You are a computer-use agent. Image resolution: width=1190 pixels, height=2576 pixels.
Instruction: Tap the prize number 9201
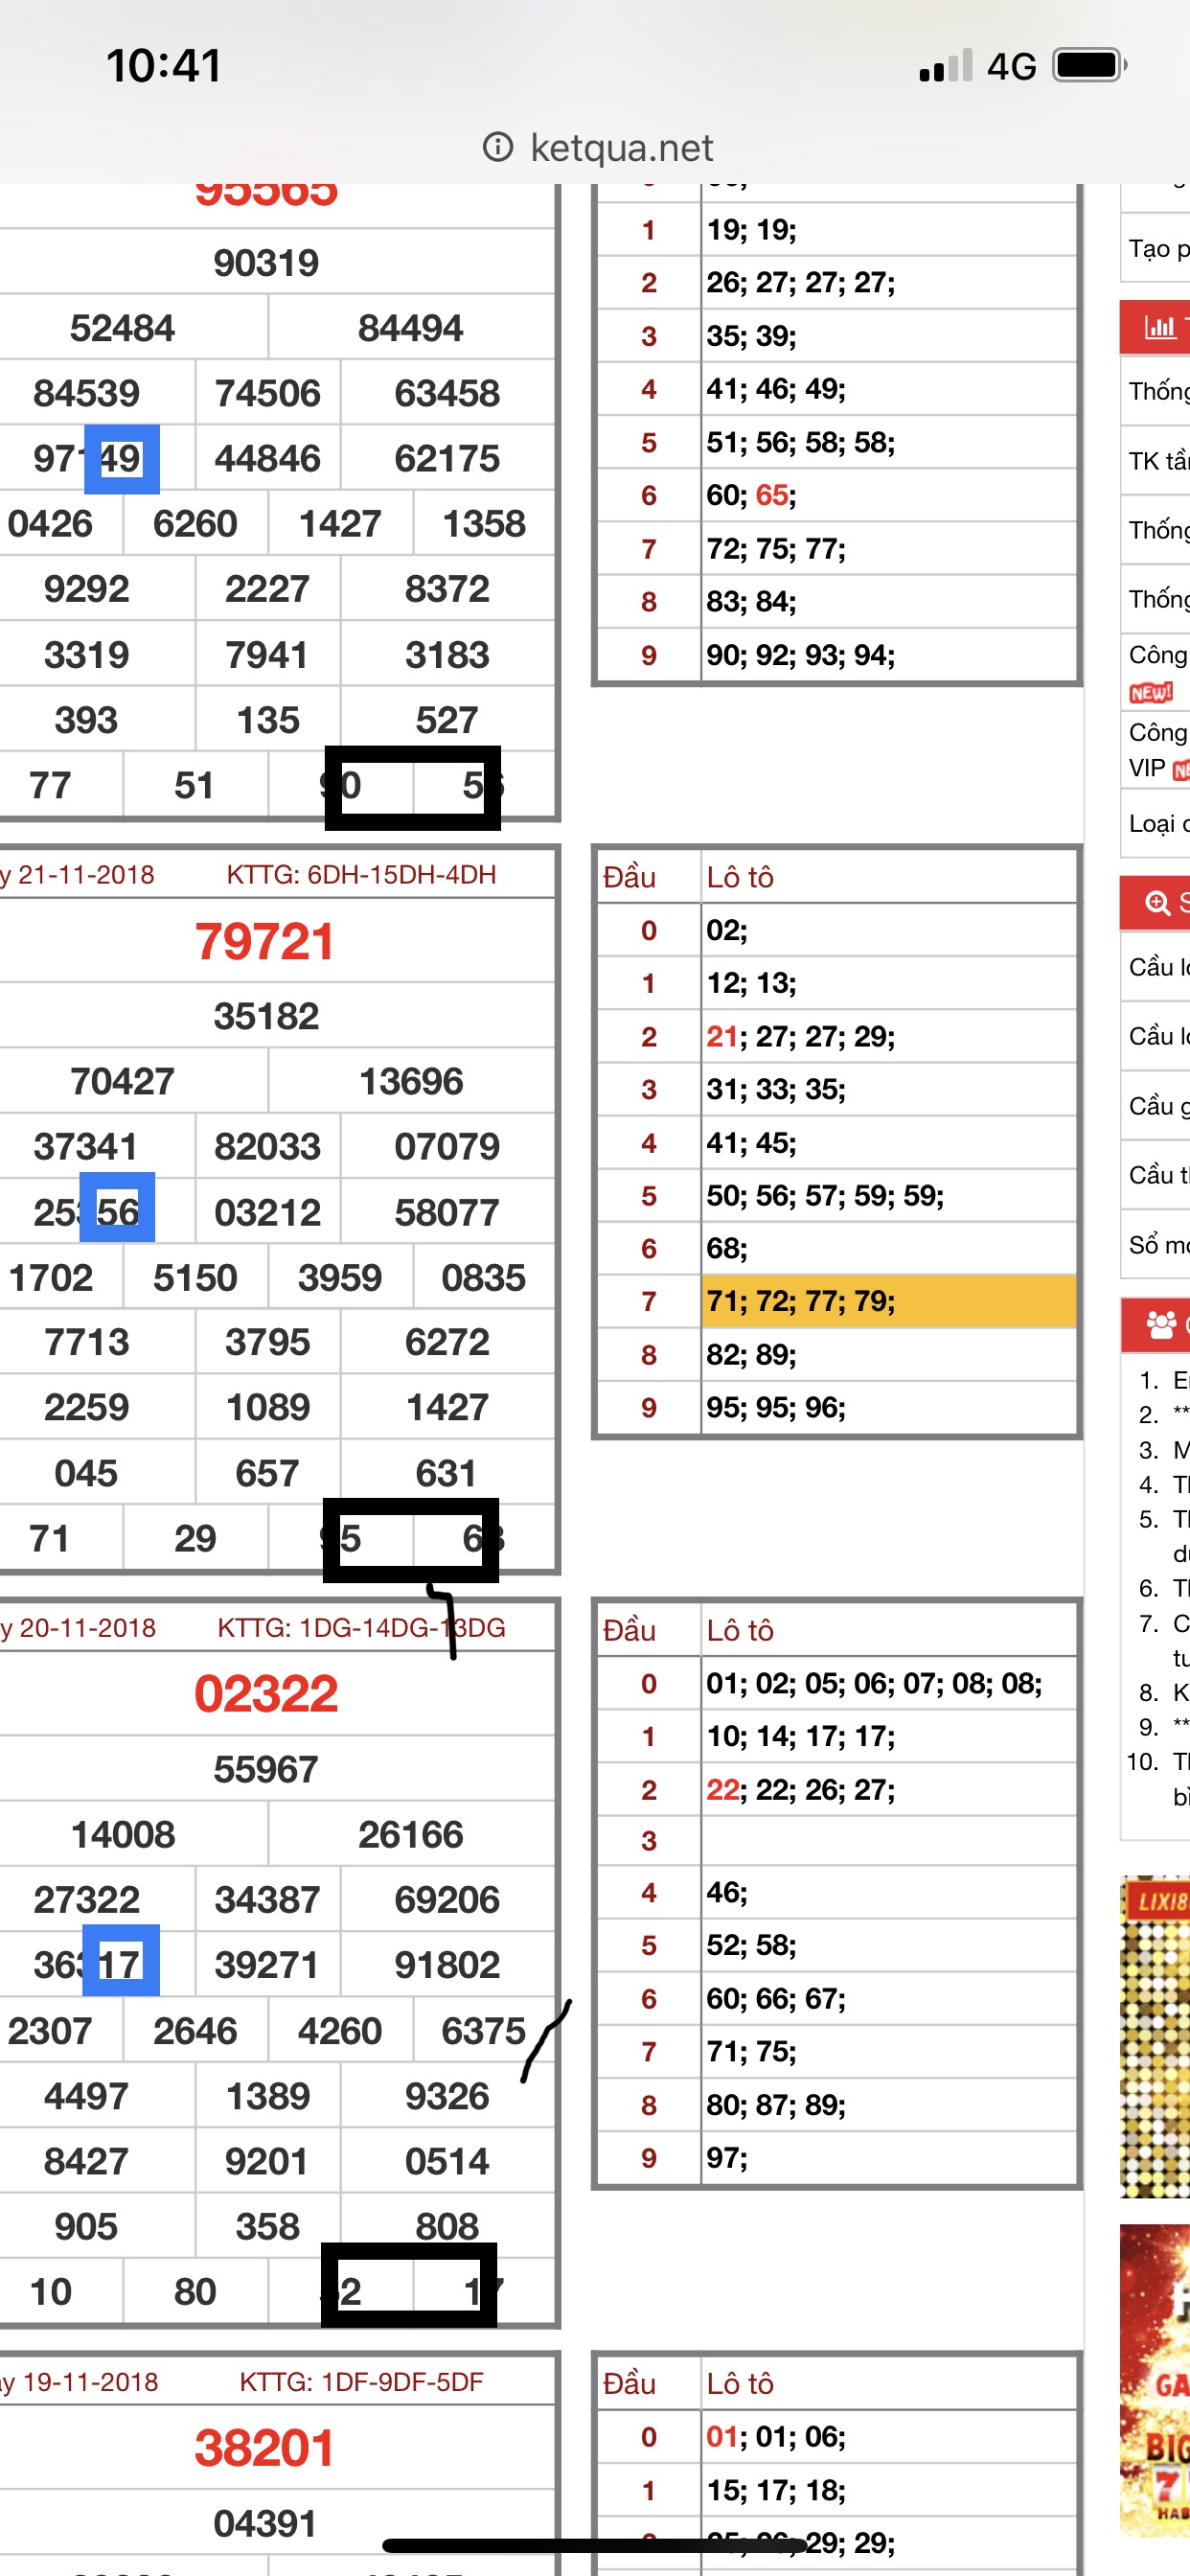click(x=266, y=2162)
